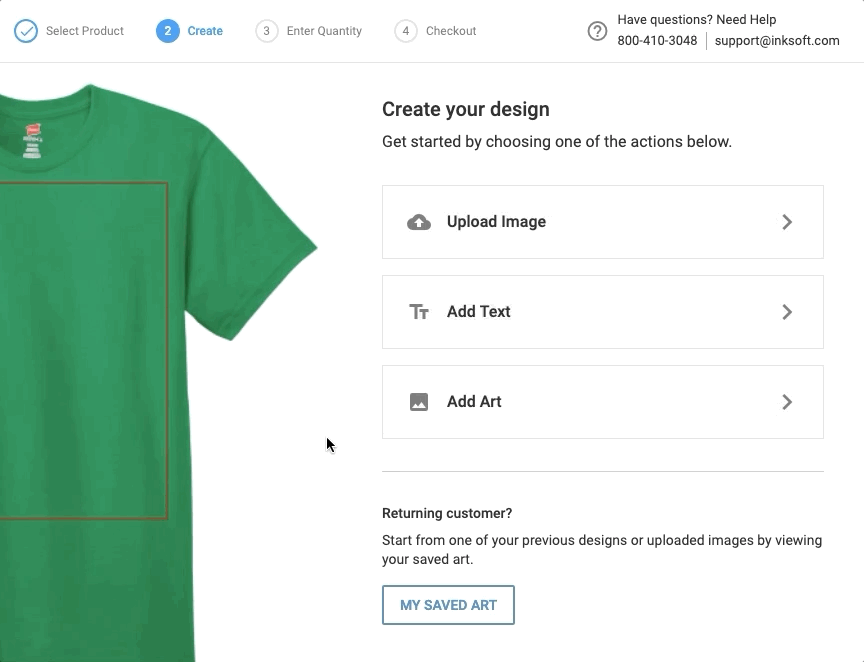Click the Select Product checkmark icon
Viewport: 864px width, 662px height.
26,31
